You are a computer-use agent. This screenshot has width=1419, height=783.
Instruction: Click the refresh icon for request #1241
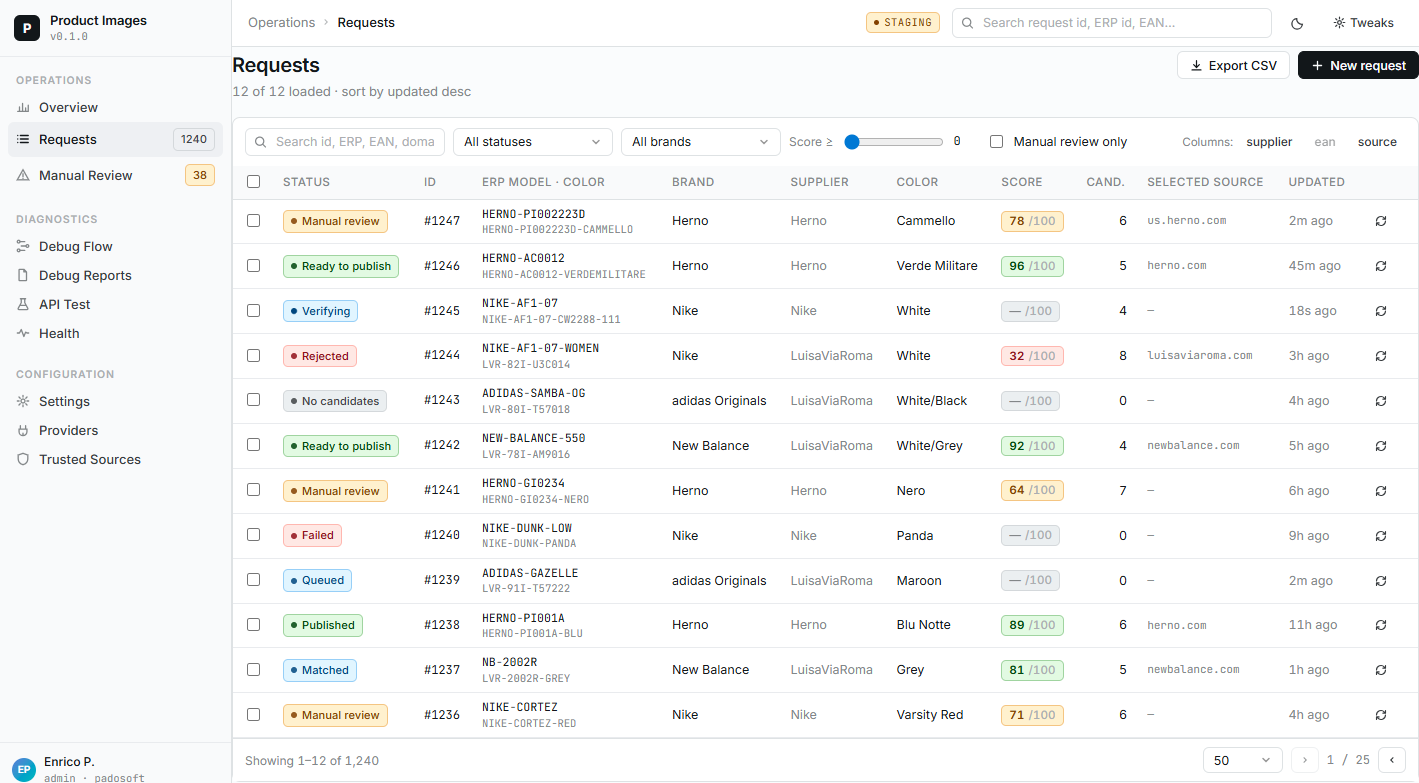[x=1381, y=491]
